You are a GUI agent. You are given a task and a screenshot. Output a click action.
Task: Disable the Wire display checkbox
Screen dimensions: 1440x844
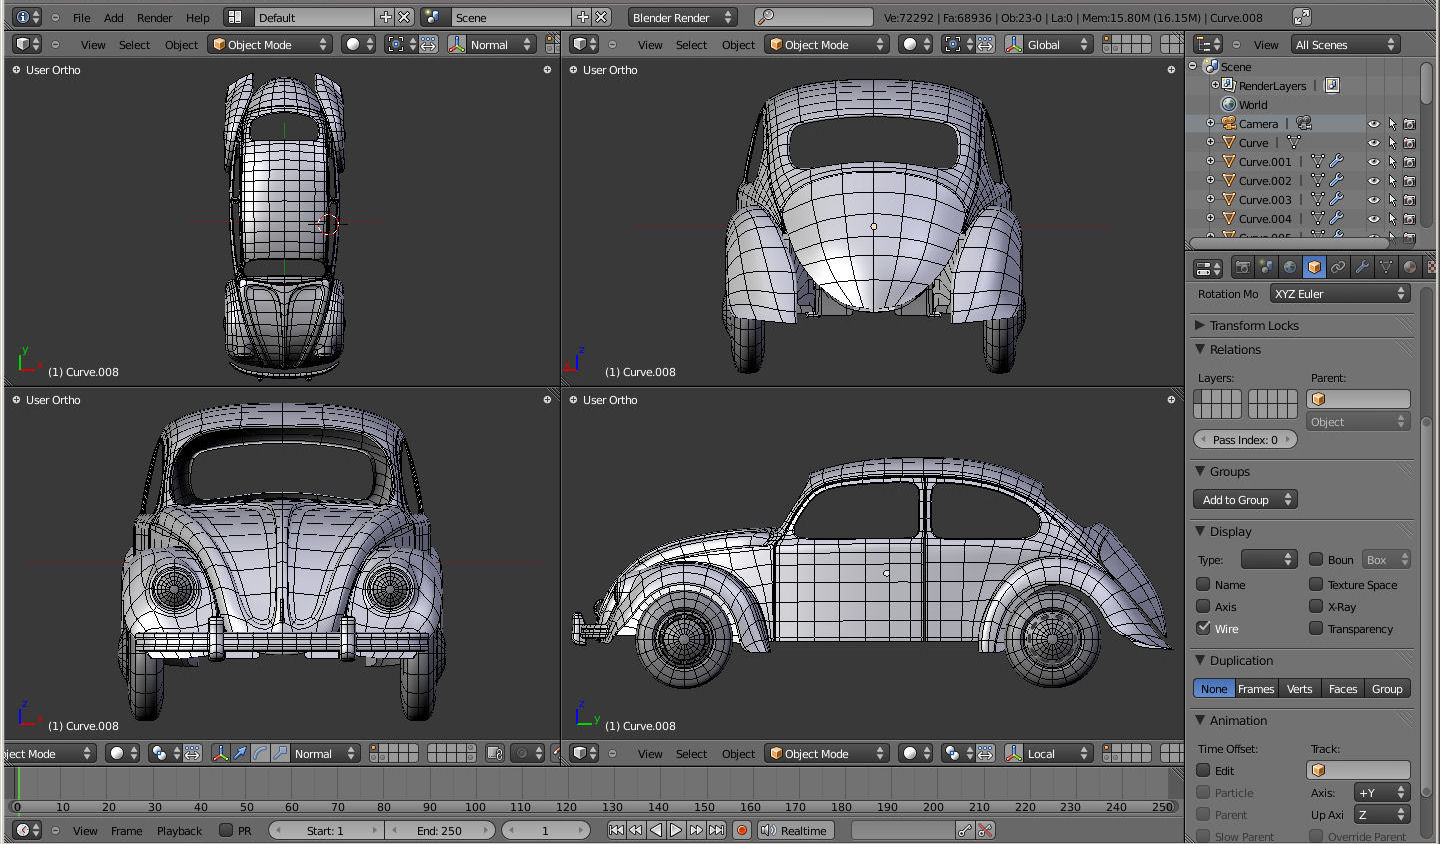coord(1204,628)
